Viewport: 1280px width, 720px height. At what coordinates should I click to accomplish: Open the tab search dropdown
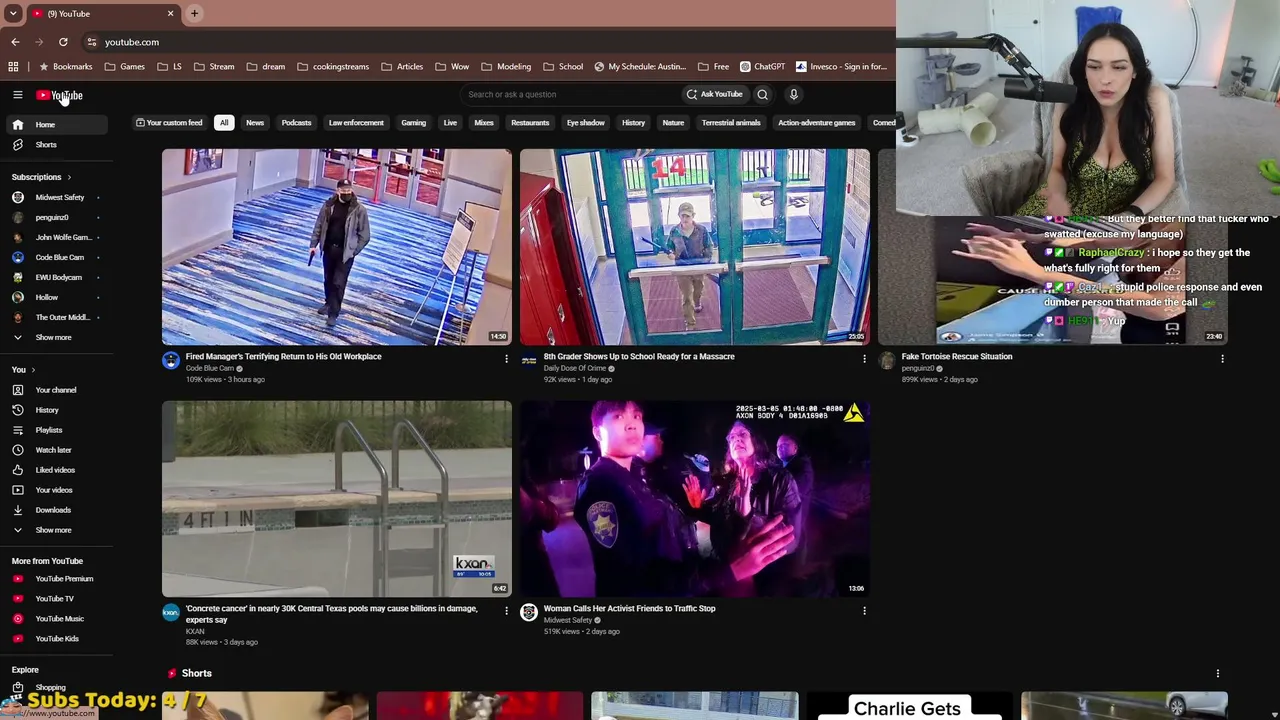(x=13, y=14)
